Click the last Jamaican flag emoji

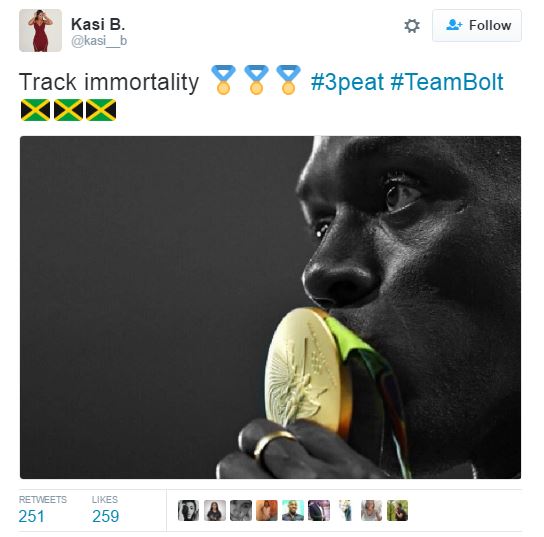tap(101, 110)
